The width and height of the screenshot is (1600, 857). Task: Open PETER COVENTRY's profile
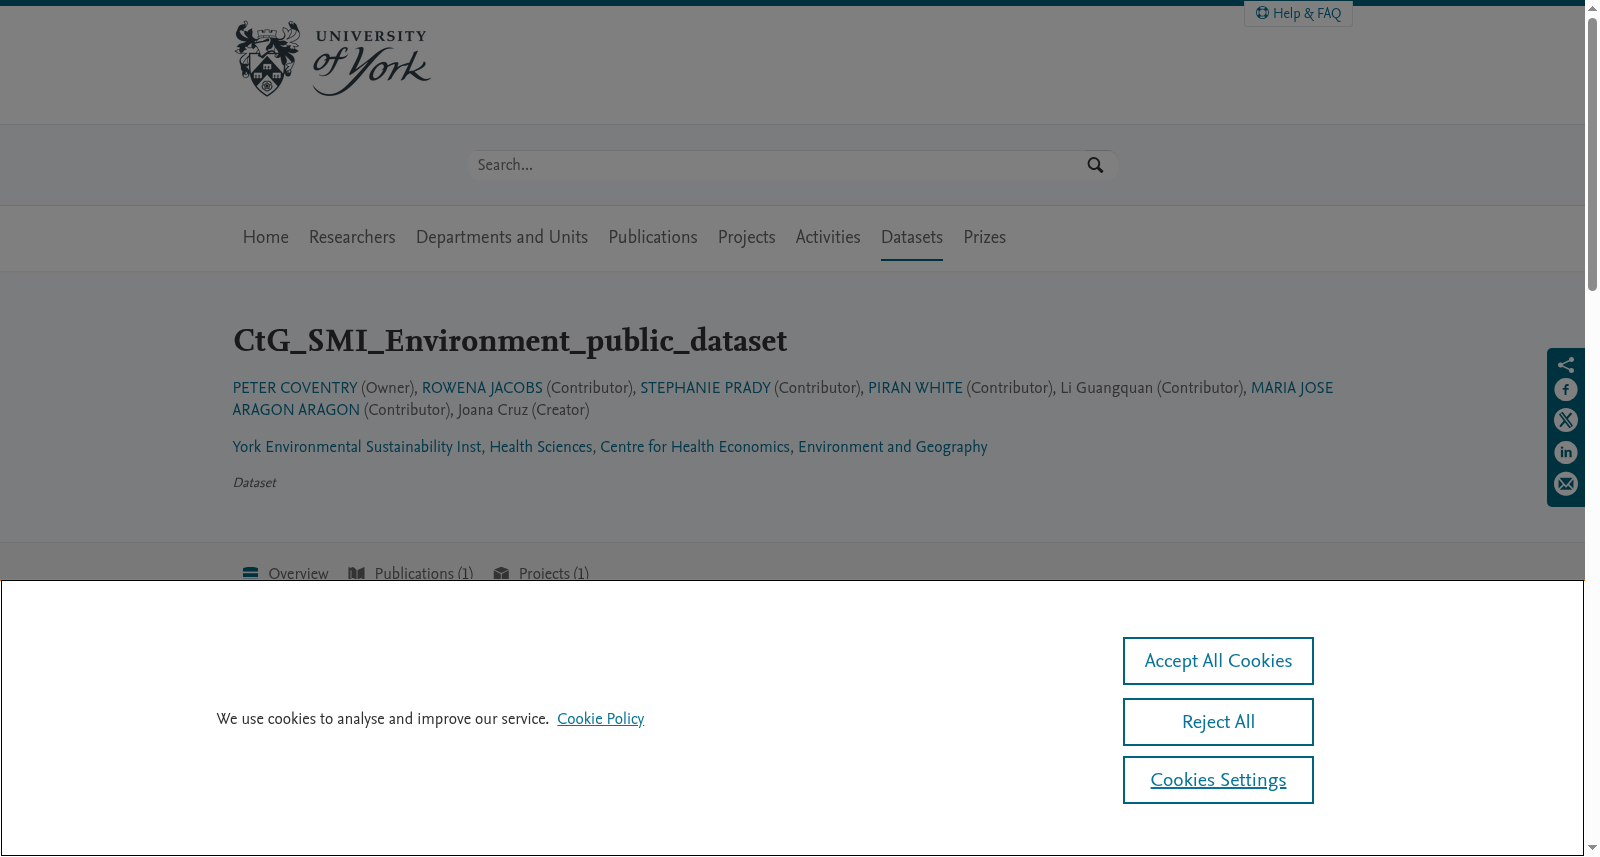click(295, 388)
